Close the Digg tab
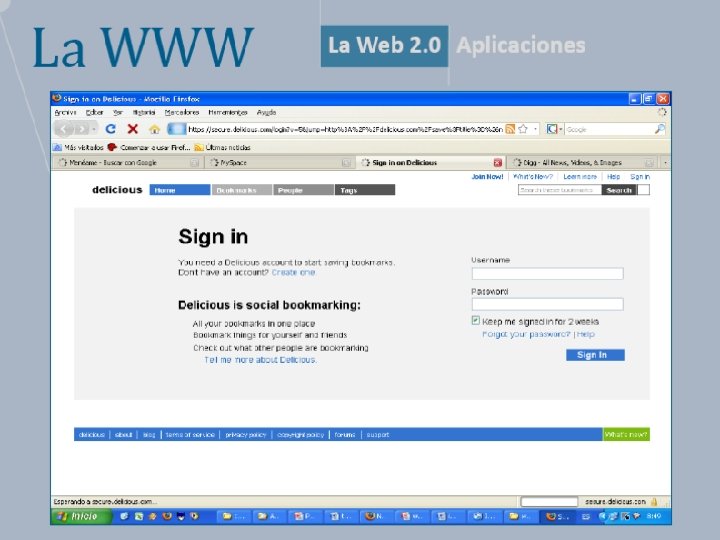Viewport: 720px width, 540px height. pos(649,163)
